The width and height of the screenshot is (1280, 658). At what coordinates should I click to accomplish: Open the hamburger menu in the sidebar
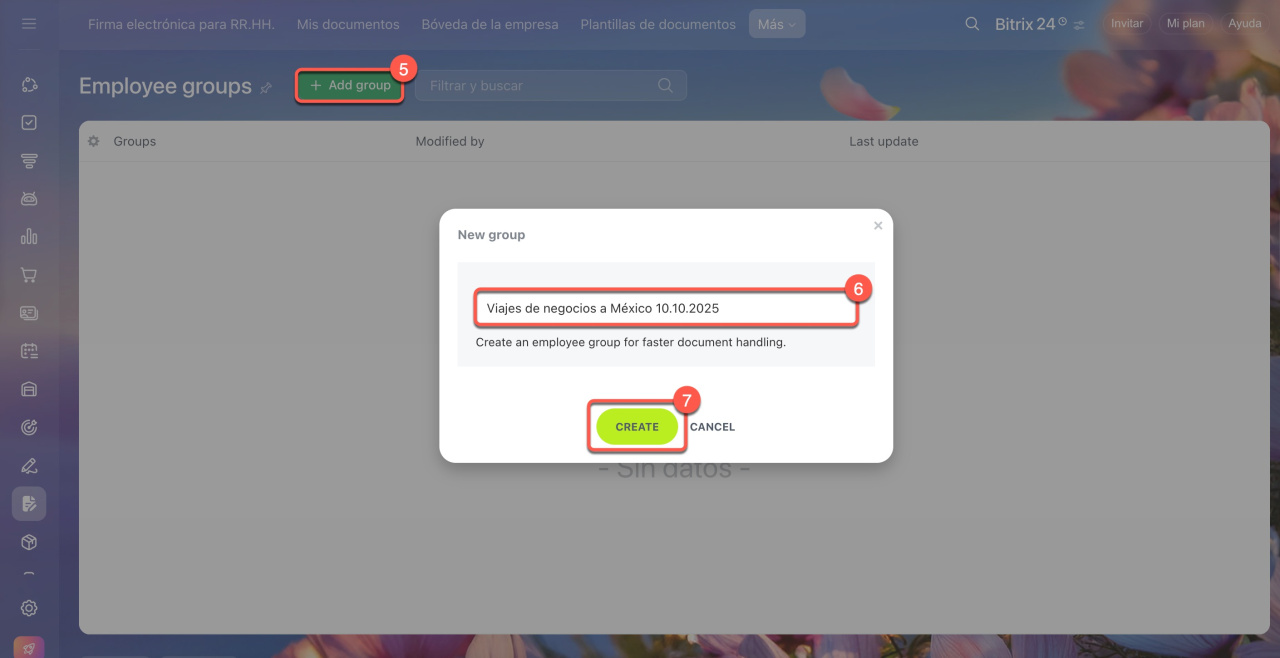click(29, 23)
